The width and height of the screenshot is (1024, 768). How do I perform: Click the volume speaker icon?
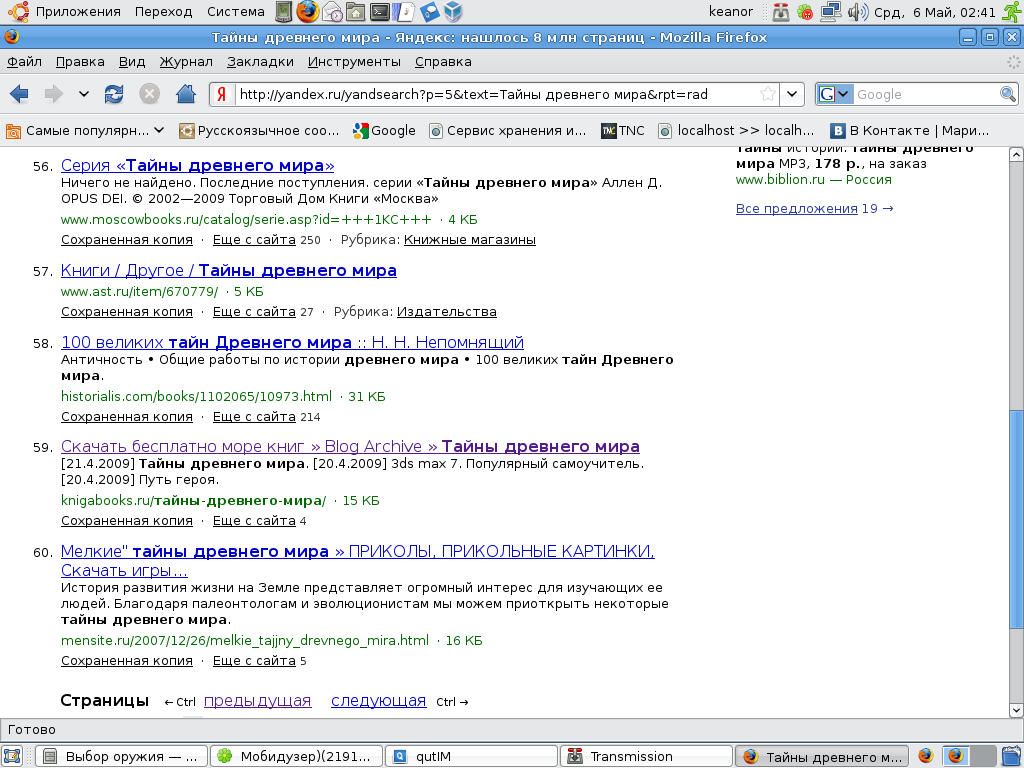(x=857, y=12)
